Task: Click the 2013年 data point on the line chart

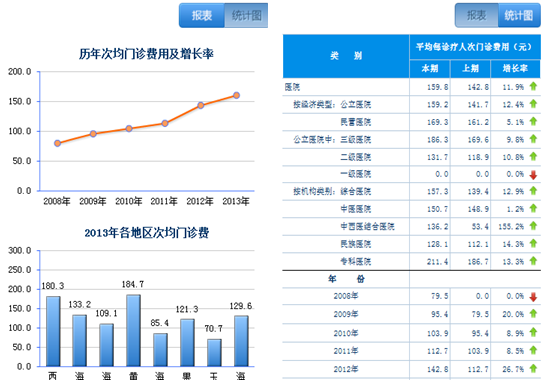Action: [x=236, y=95]
